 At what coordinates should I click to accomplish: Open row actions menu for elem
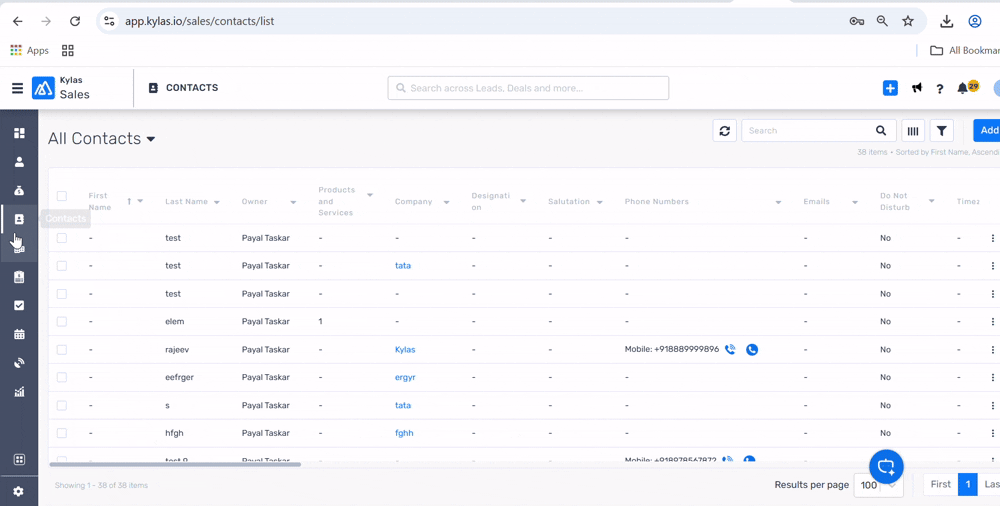tap(992, 322)
